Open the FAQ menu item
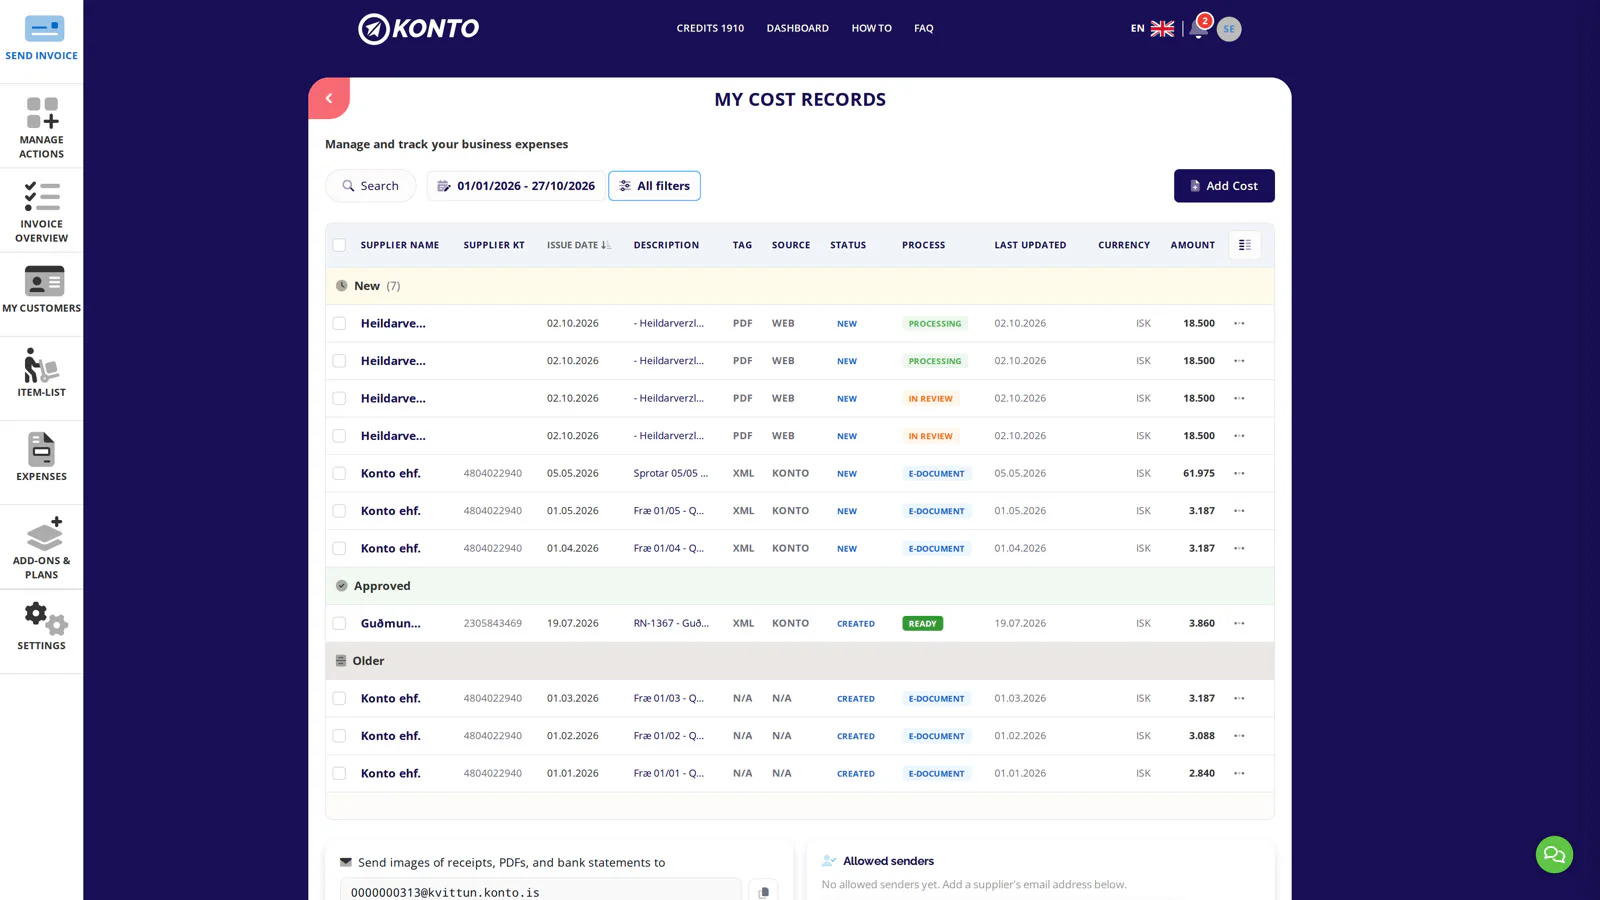The width and height of the screenshot is (1600, 900). click(923, 28)
